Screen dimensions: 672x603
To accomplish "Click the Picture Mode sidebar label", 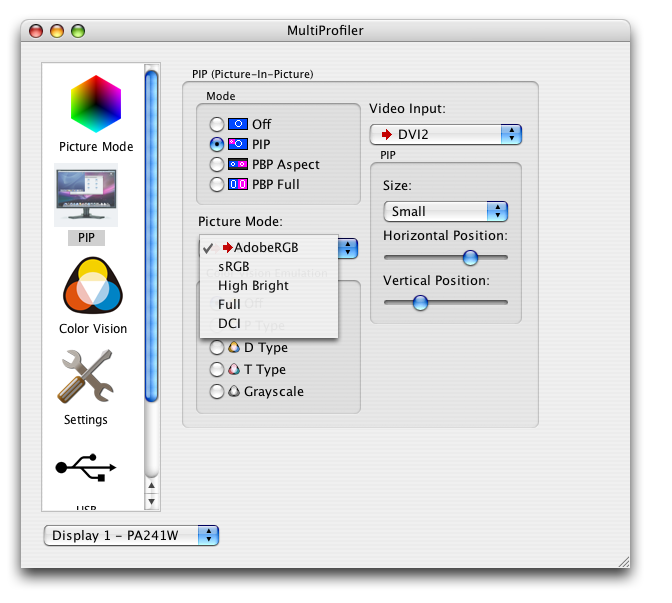I will tap(96, 147).
